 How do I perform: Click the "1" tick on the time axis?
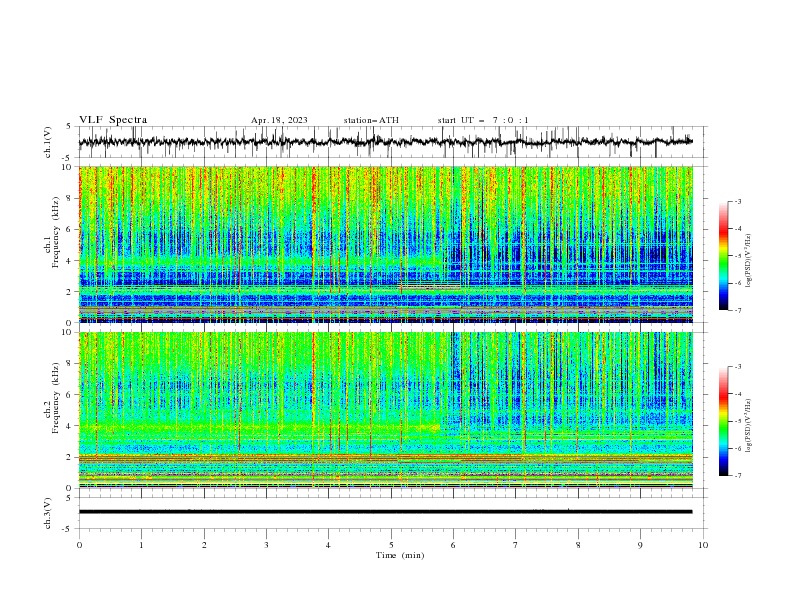141,545
